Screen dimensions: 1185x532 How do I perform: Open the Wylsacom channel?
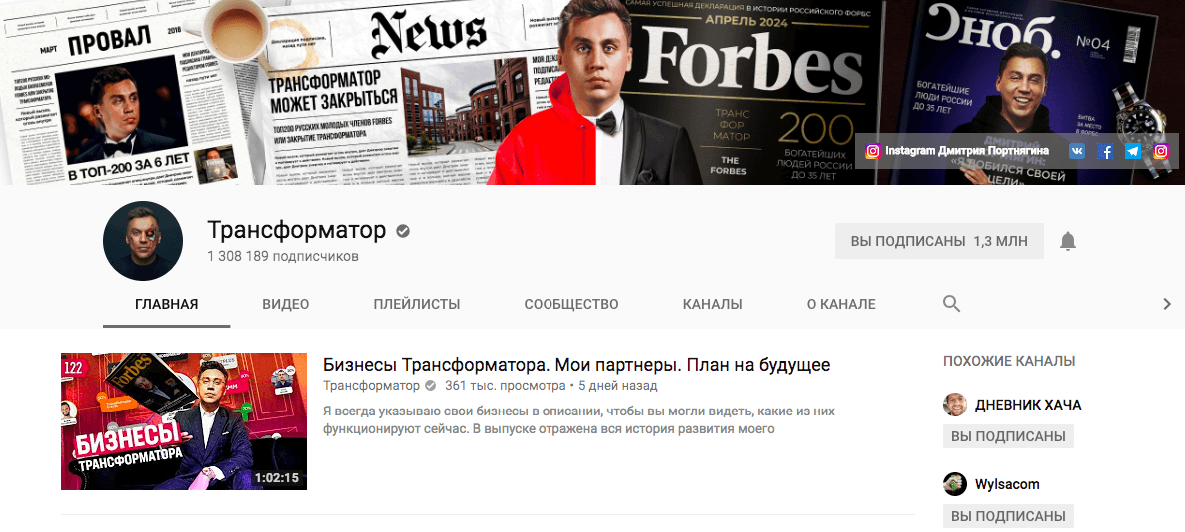[x=1007, y=484]
